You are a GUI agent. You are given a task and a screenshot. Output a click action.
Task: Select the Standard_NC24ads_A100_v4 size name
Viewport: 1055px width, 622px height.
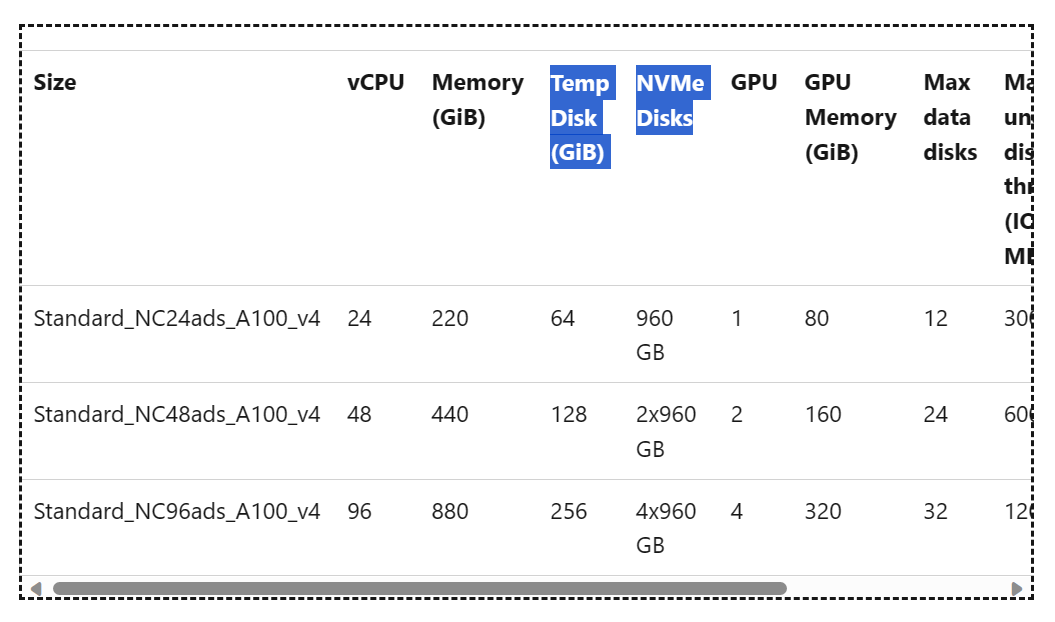tap(176, 318)
